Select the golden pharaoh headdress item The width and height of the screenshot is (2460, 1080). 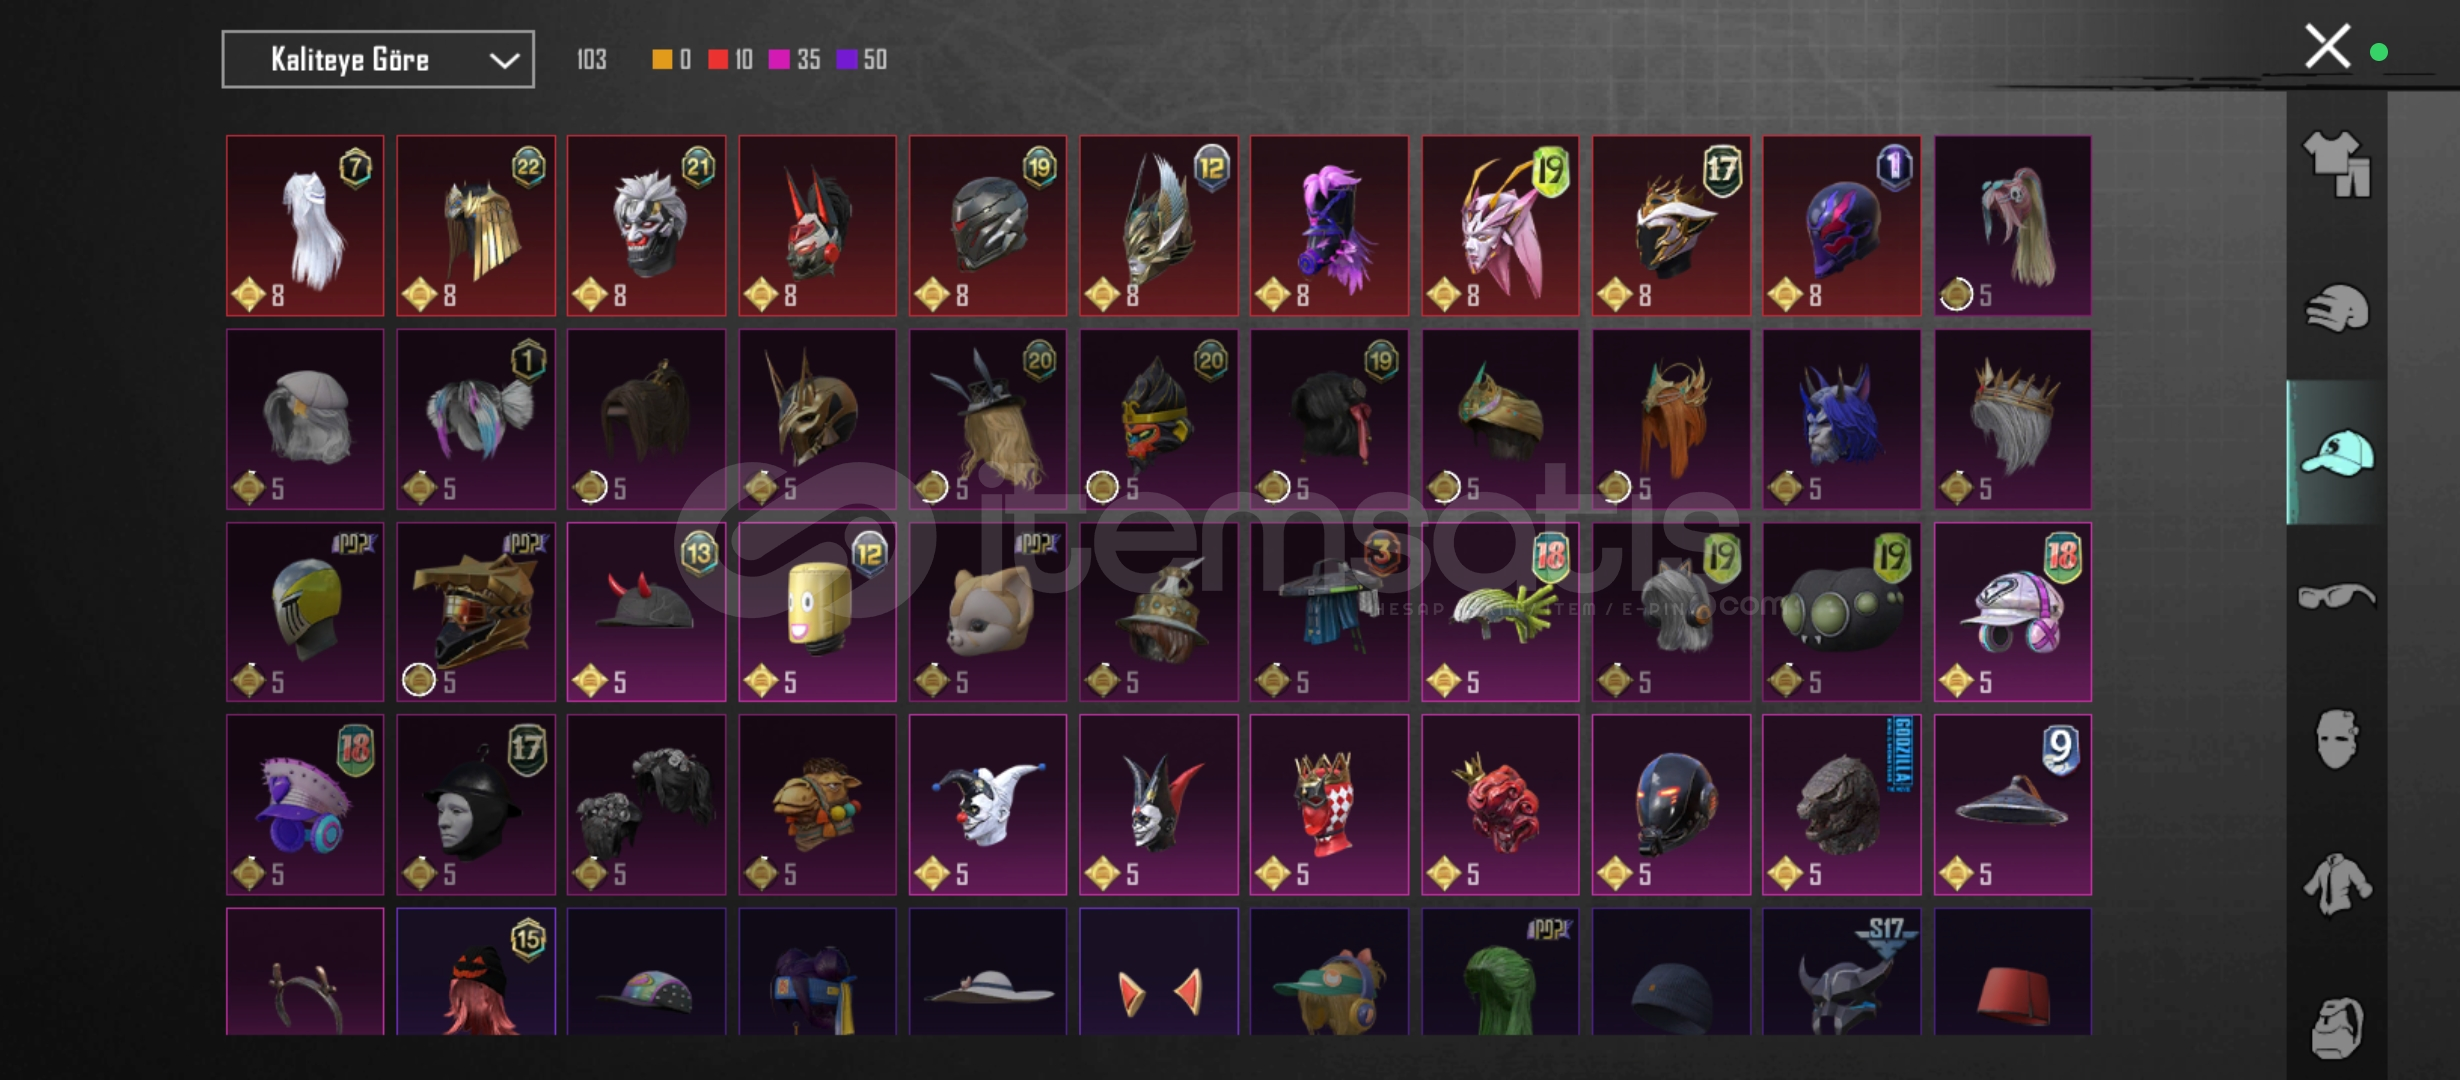click(476, 226)
